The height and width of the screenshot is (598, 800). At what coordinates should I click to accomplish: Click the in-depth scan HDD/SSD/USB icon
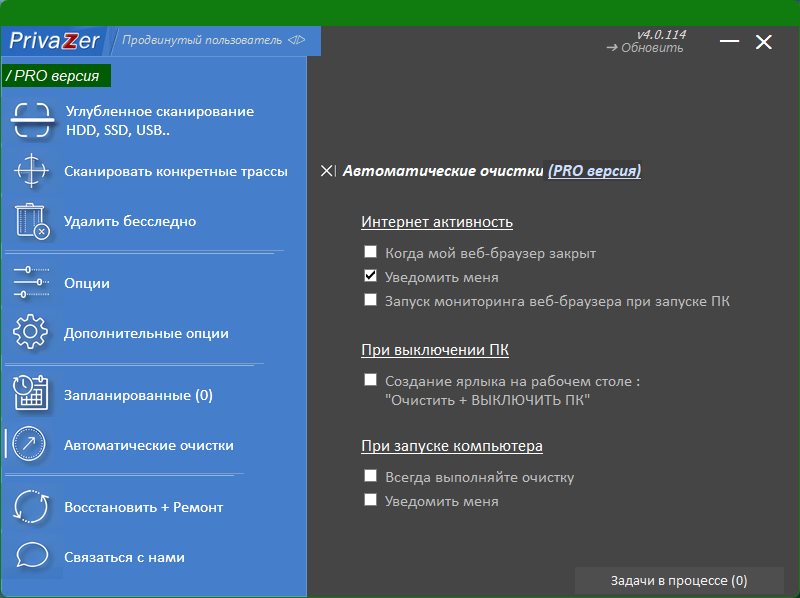(x=31, y=120)
